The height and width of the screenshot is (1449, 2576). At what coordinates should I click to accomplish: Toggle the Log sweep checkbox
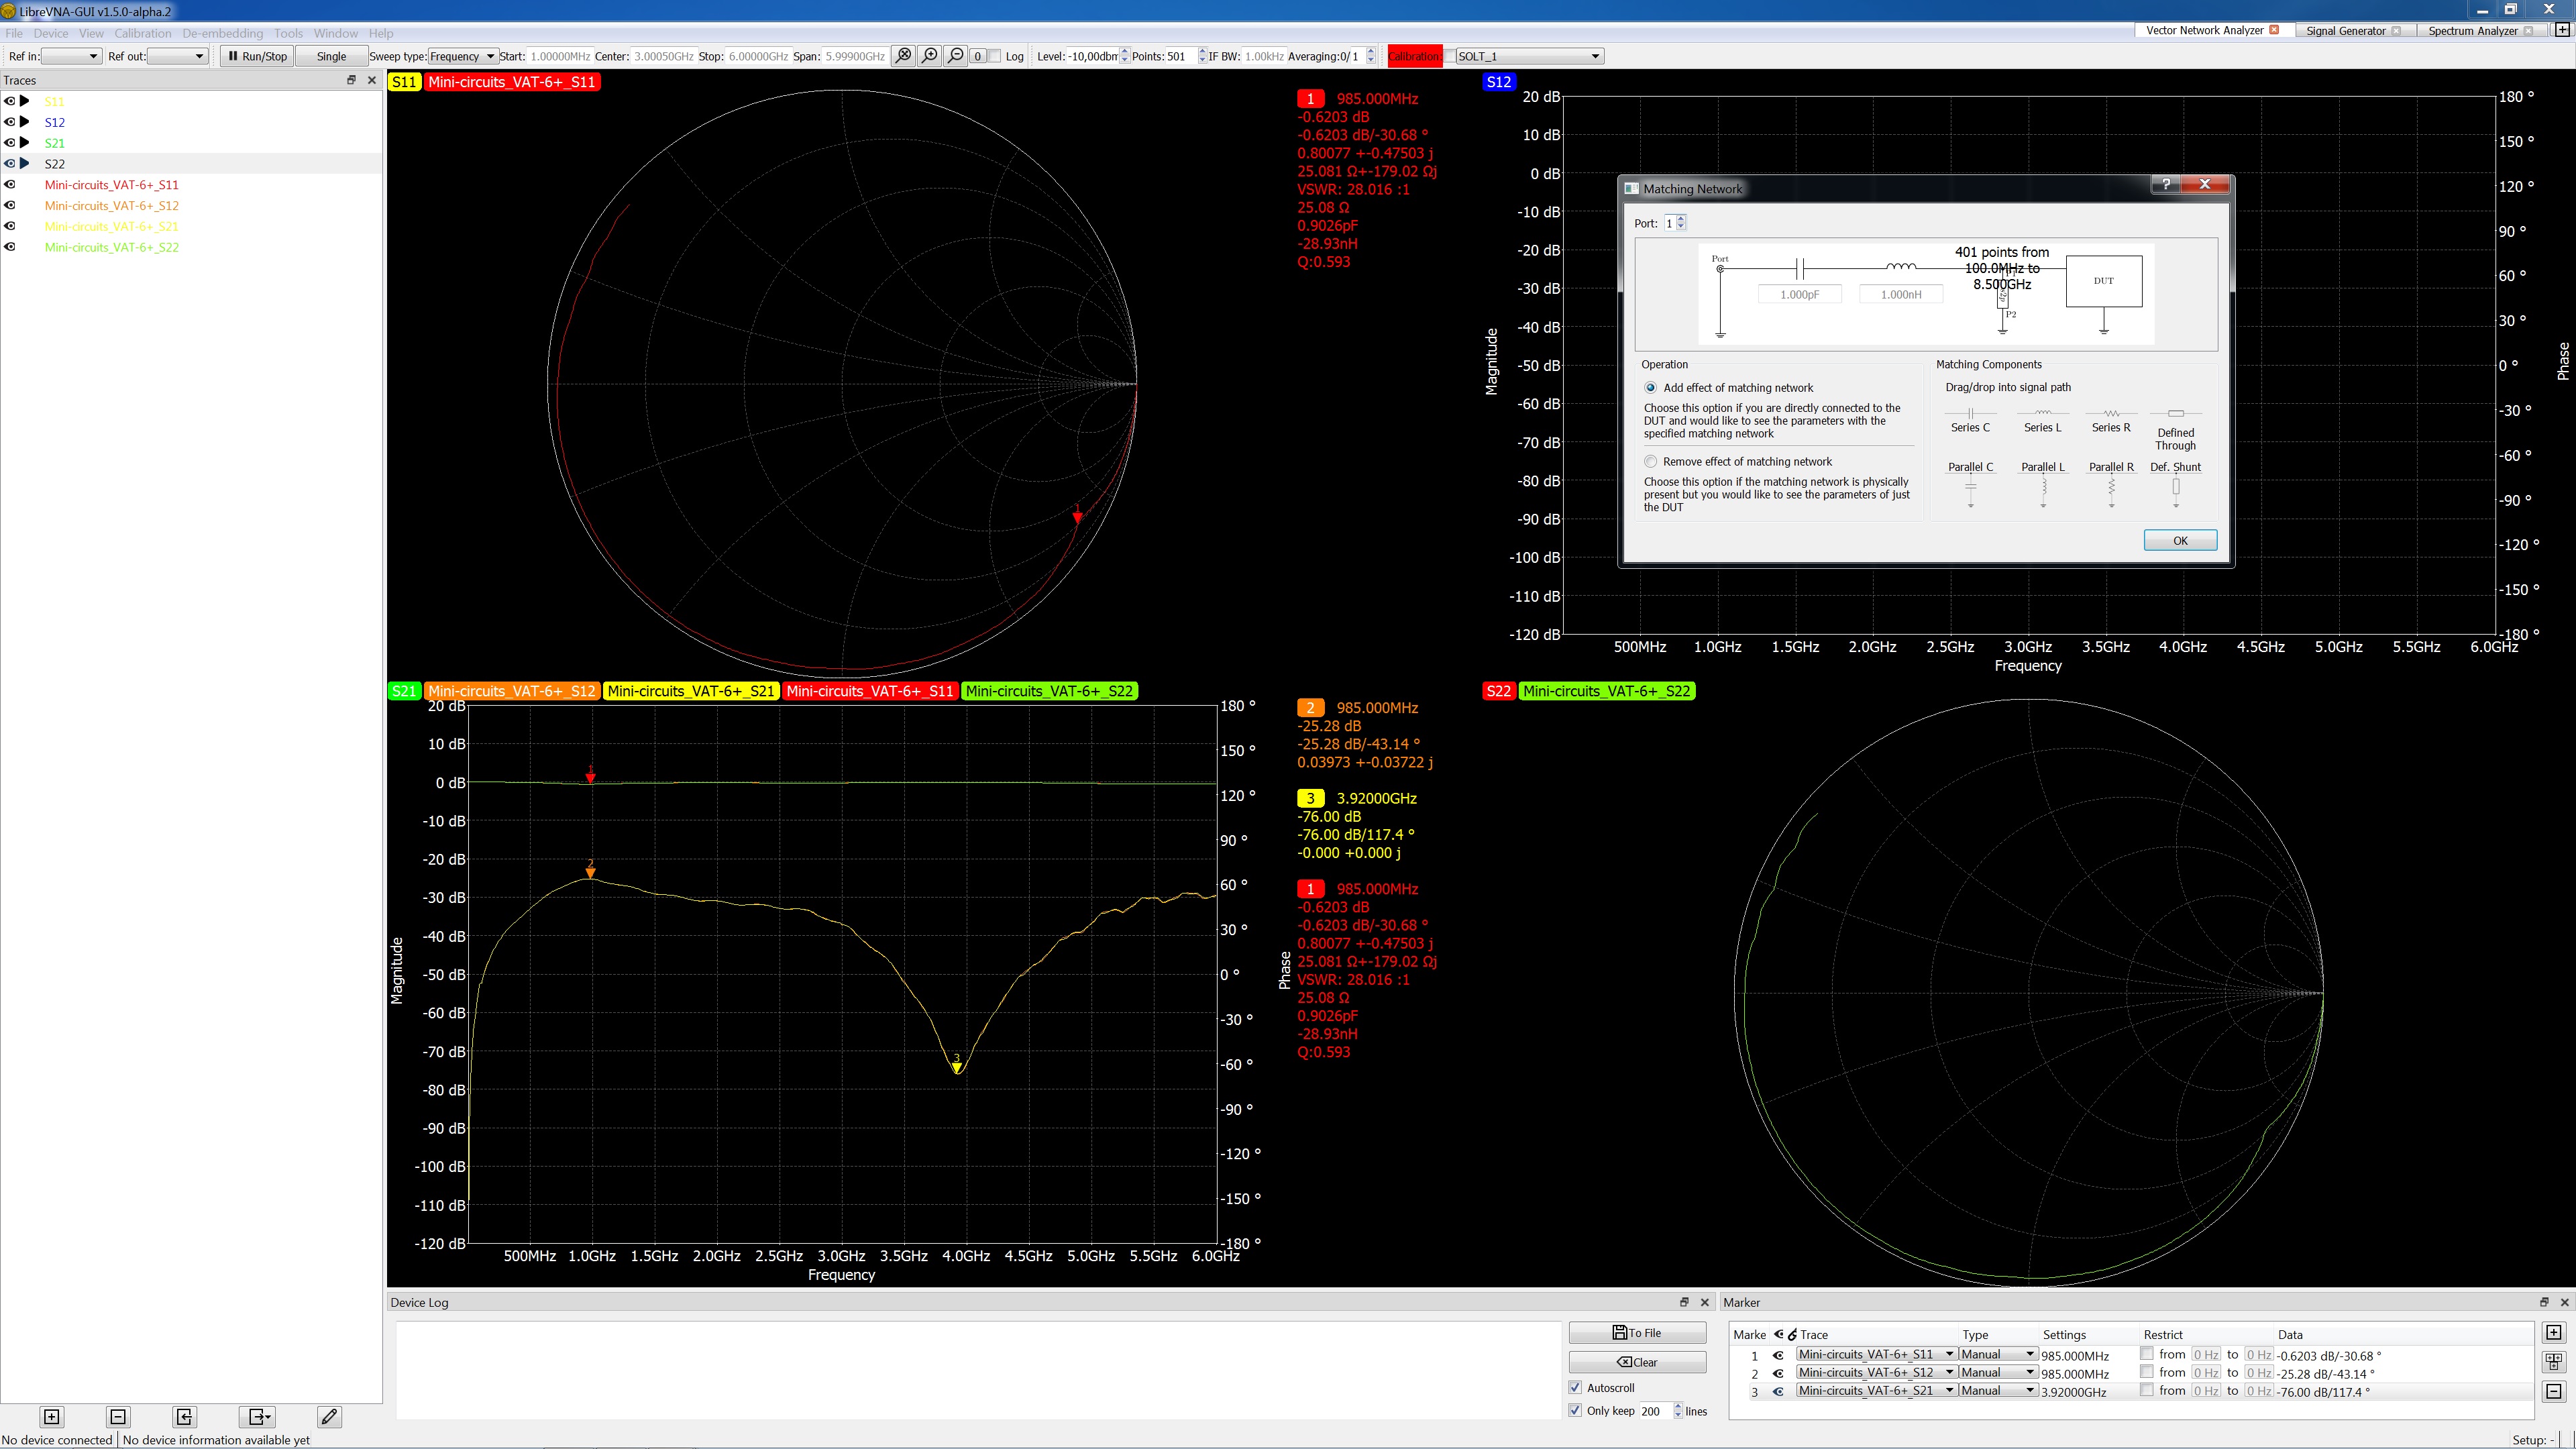995,56
